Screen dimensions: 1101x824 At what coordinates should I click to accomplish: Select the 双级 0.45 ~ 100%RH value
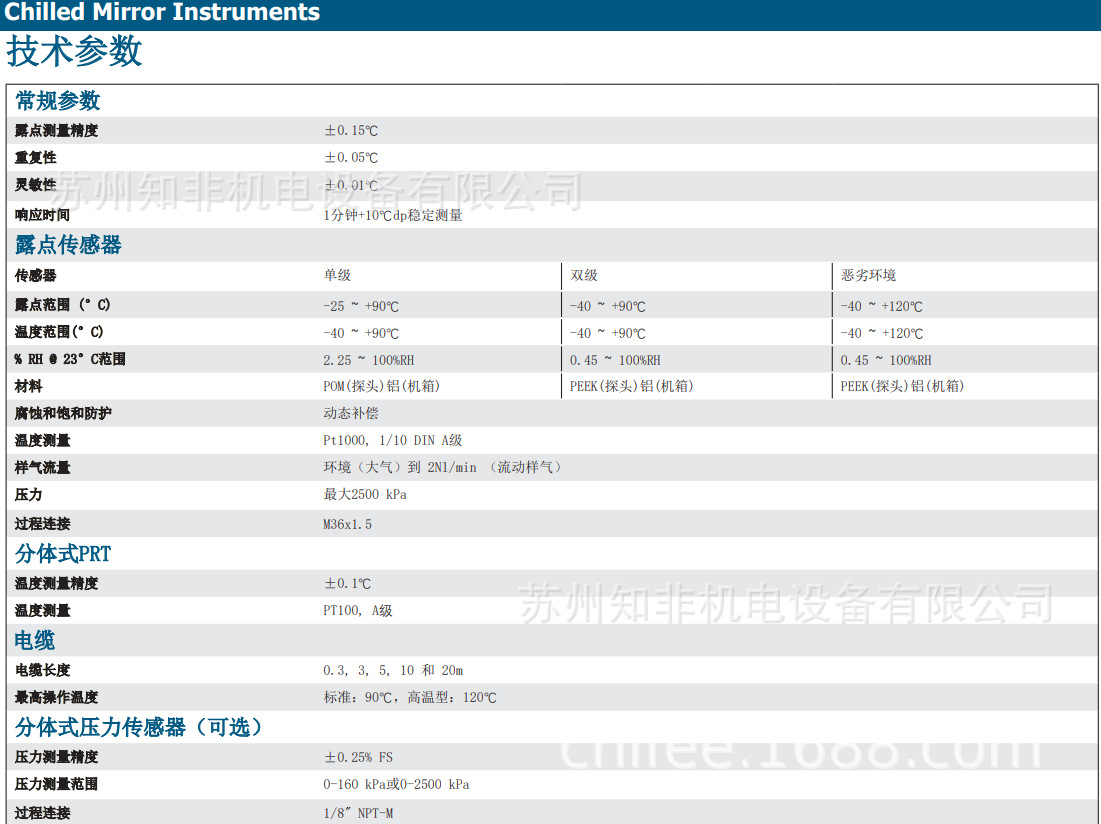(x=615, y=360)
